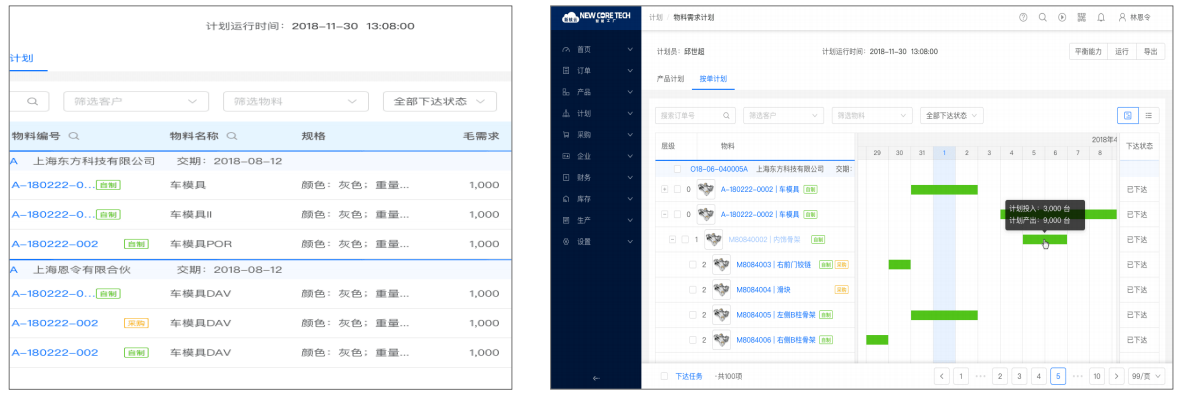The height and width of the screenshot is (395, 1179).
Task: Click the 平衡能力 button
Action: point(1088,51)
